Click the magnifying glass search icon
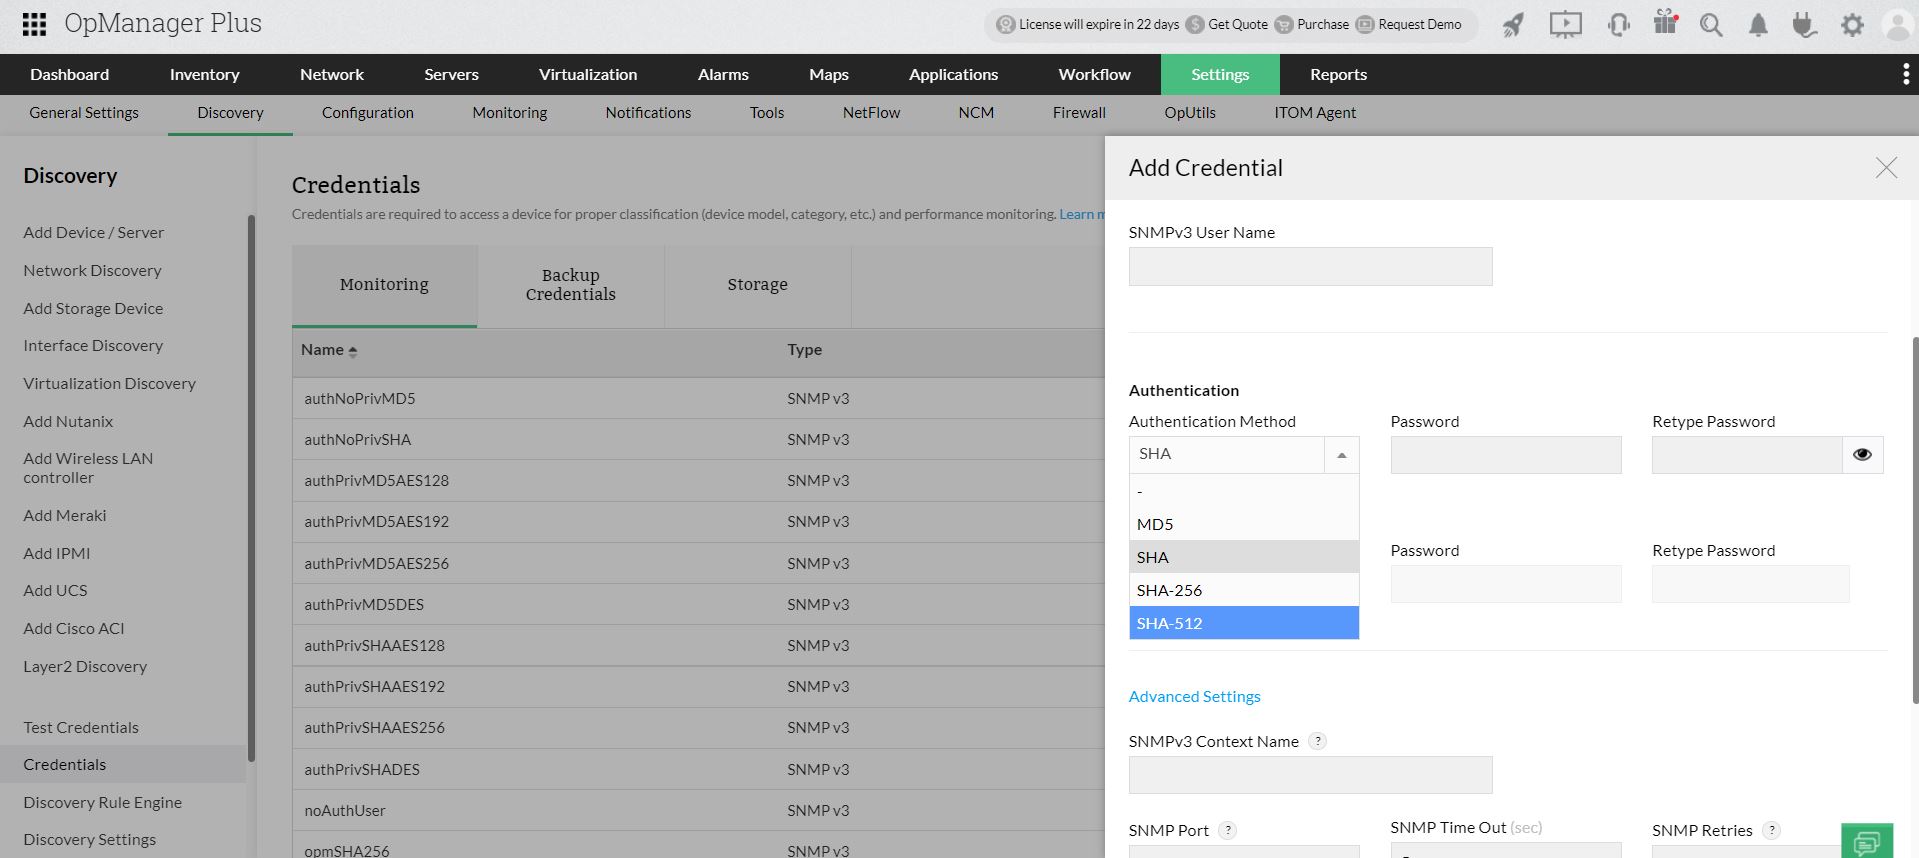1919x858 pixels. tap(1711, 25)
